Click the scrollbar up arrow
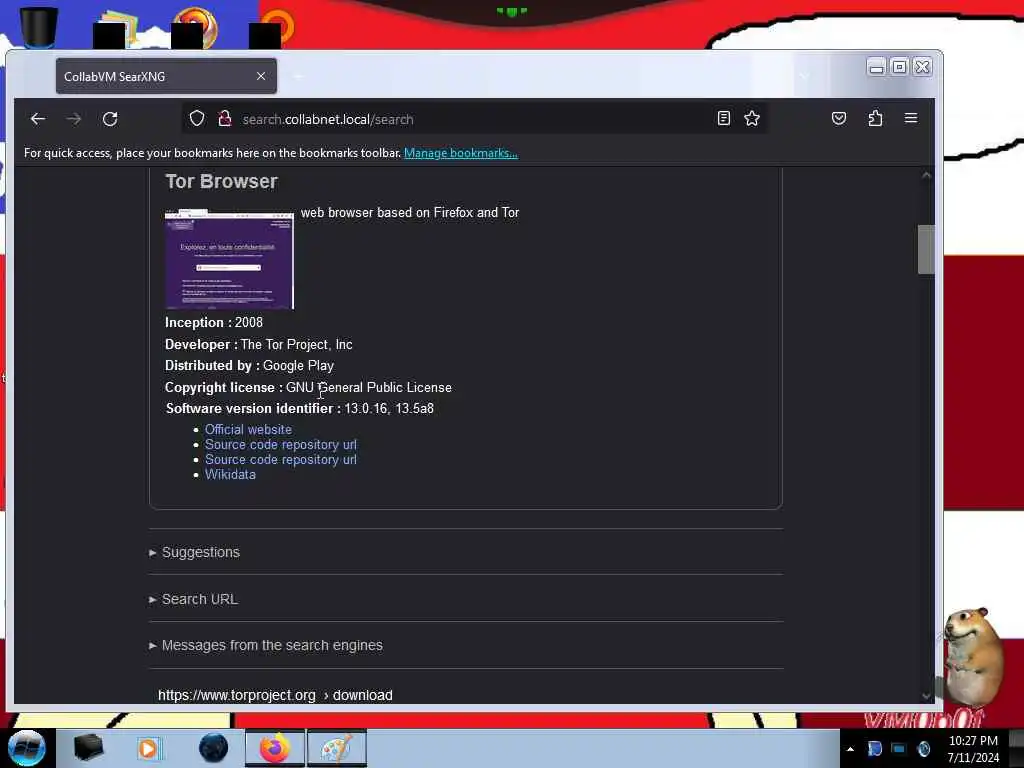The image size is (1024, 768). click(x=926, y=175)
